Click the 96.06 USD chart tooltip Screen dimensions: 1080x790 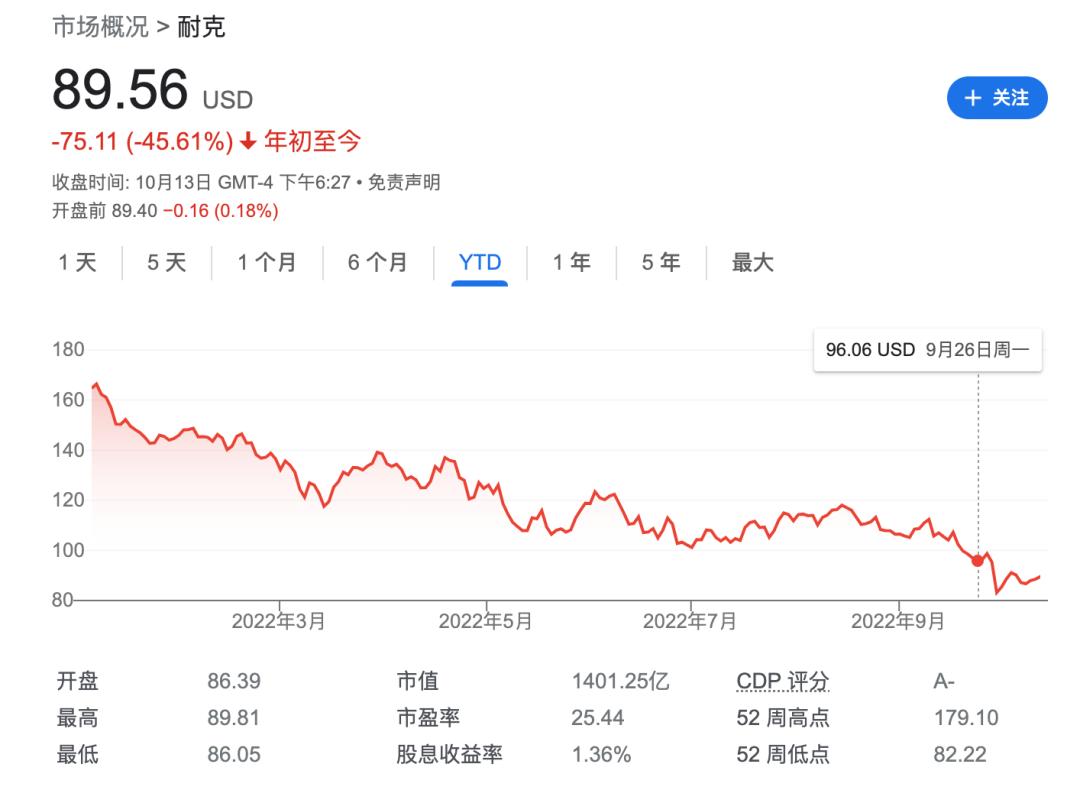pos(927,350)
